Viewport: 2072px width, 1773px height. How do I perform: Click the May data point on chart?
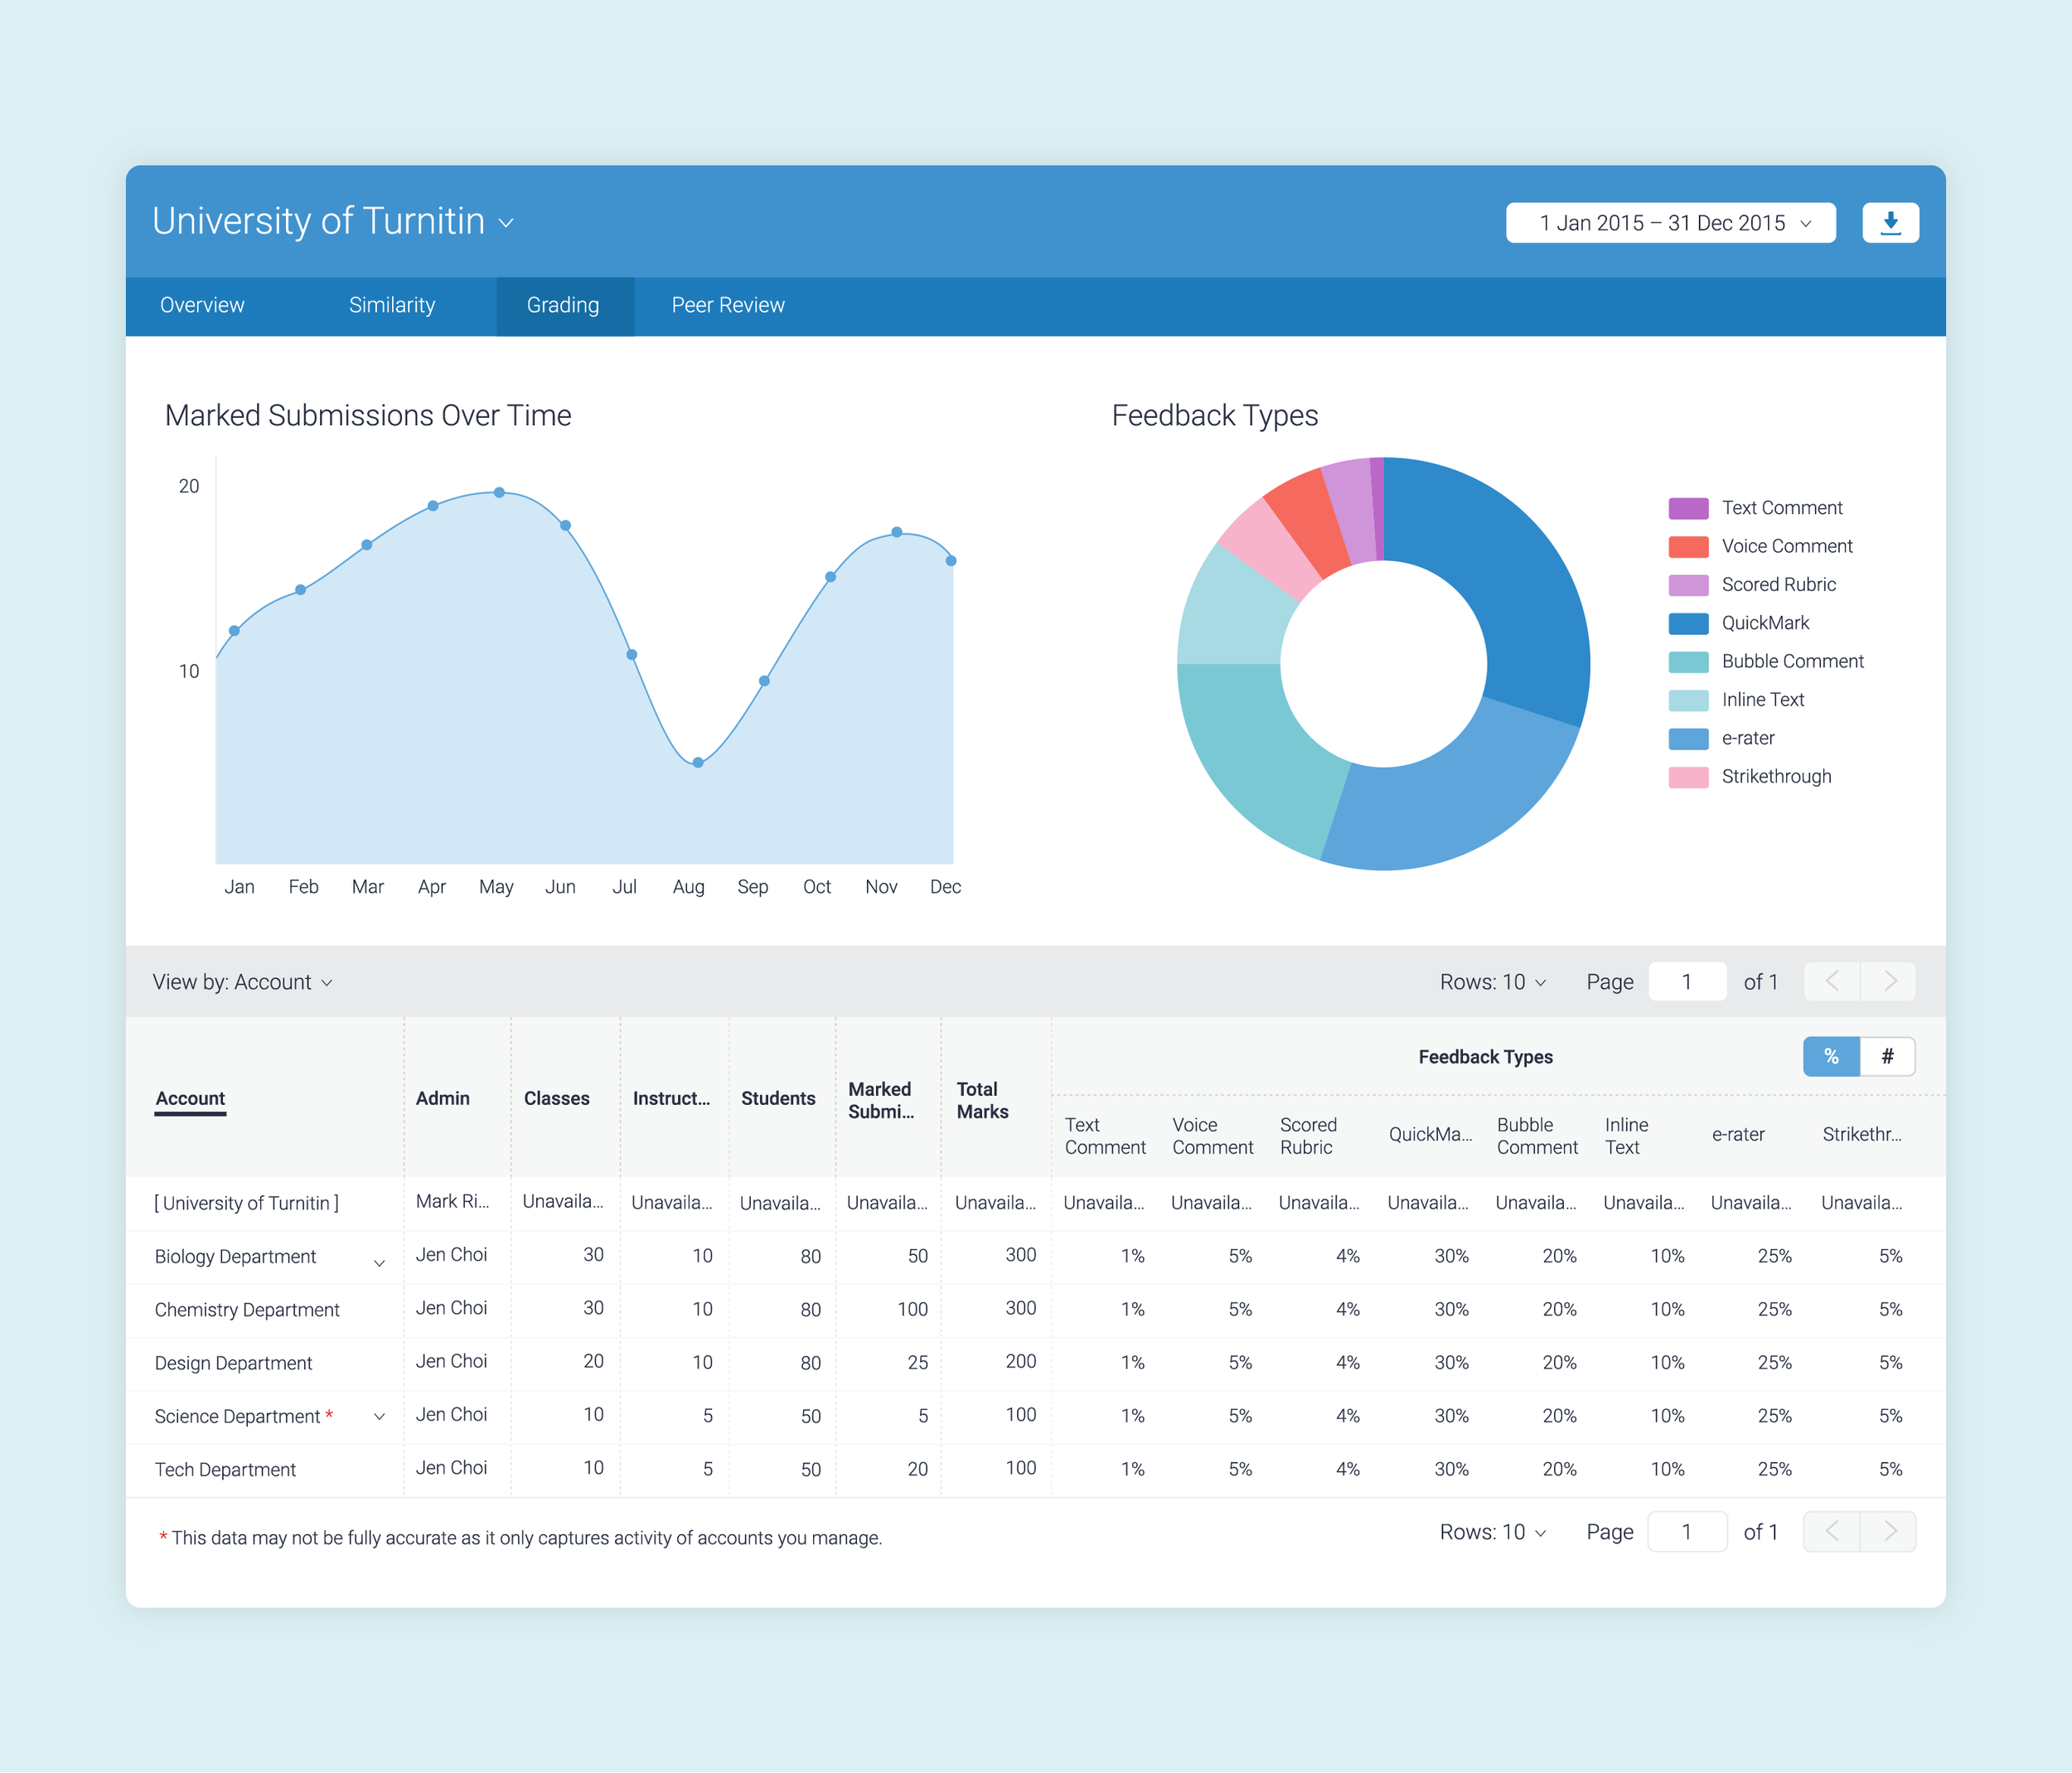(499, 492)
